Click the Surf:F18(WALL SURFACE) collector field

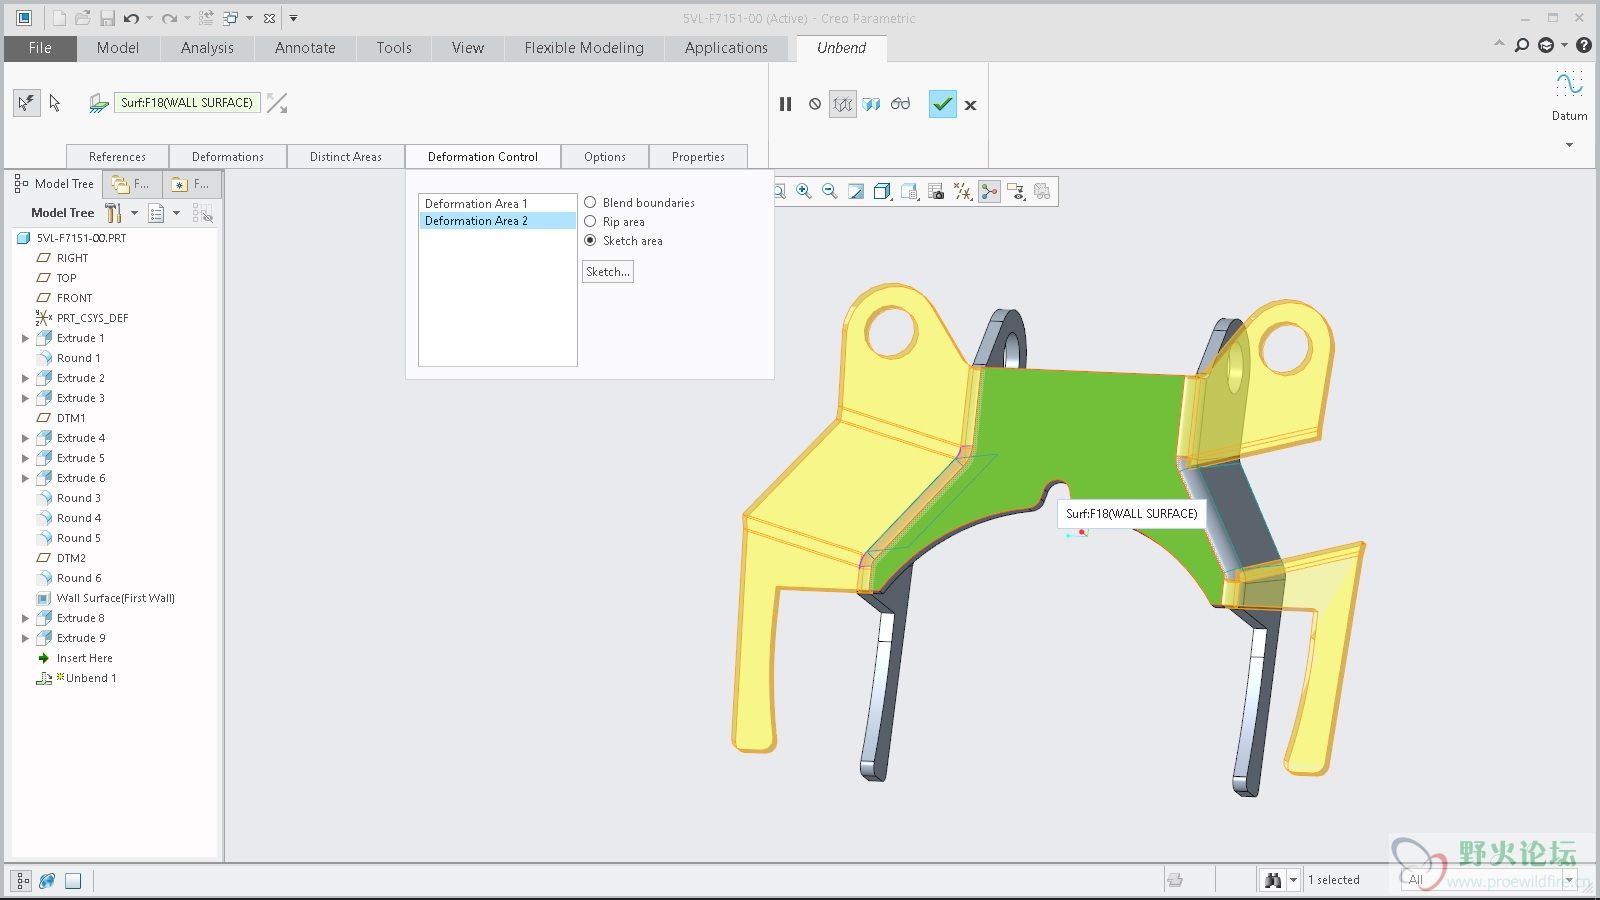pyautogui.click(x=188, y=102)
